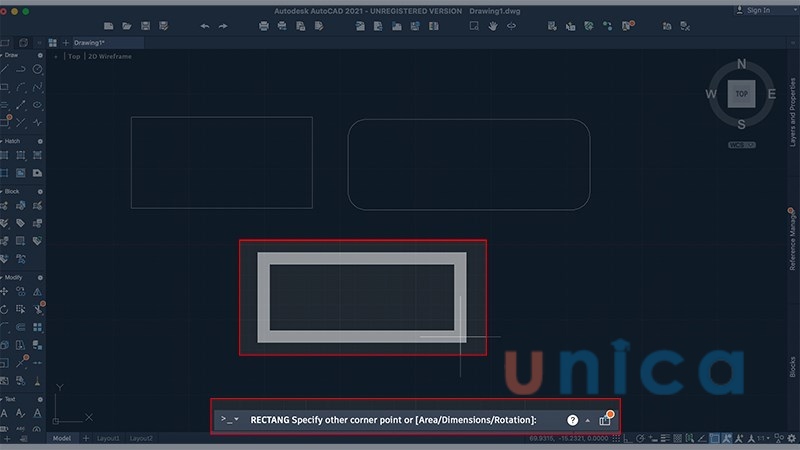The height and width of the screenshot is (450, 800).
Task: Collapse the Draw panel section
Action: (x=2, y=55)
